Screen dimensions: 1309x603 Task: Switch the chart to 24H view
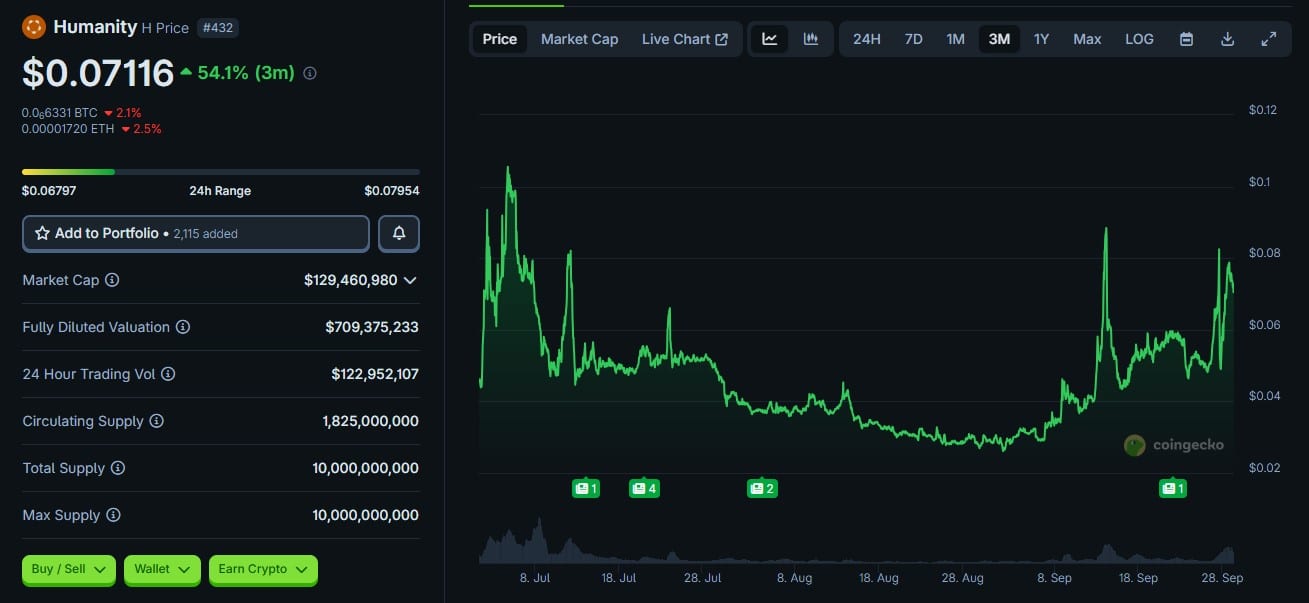click(x=866, y=38)
